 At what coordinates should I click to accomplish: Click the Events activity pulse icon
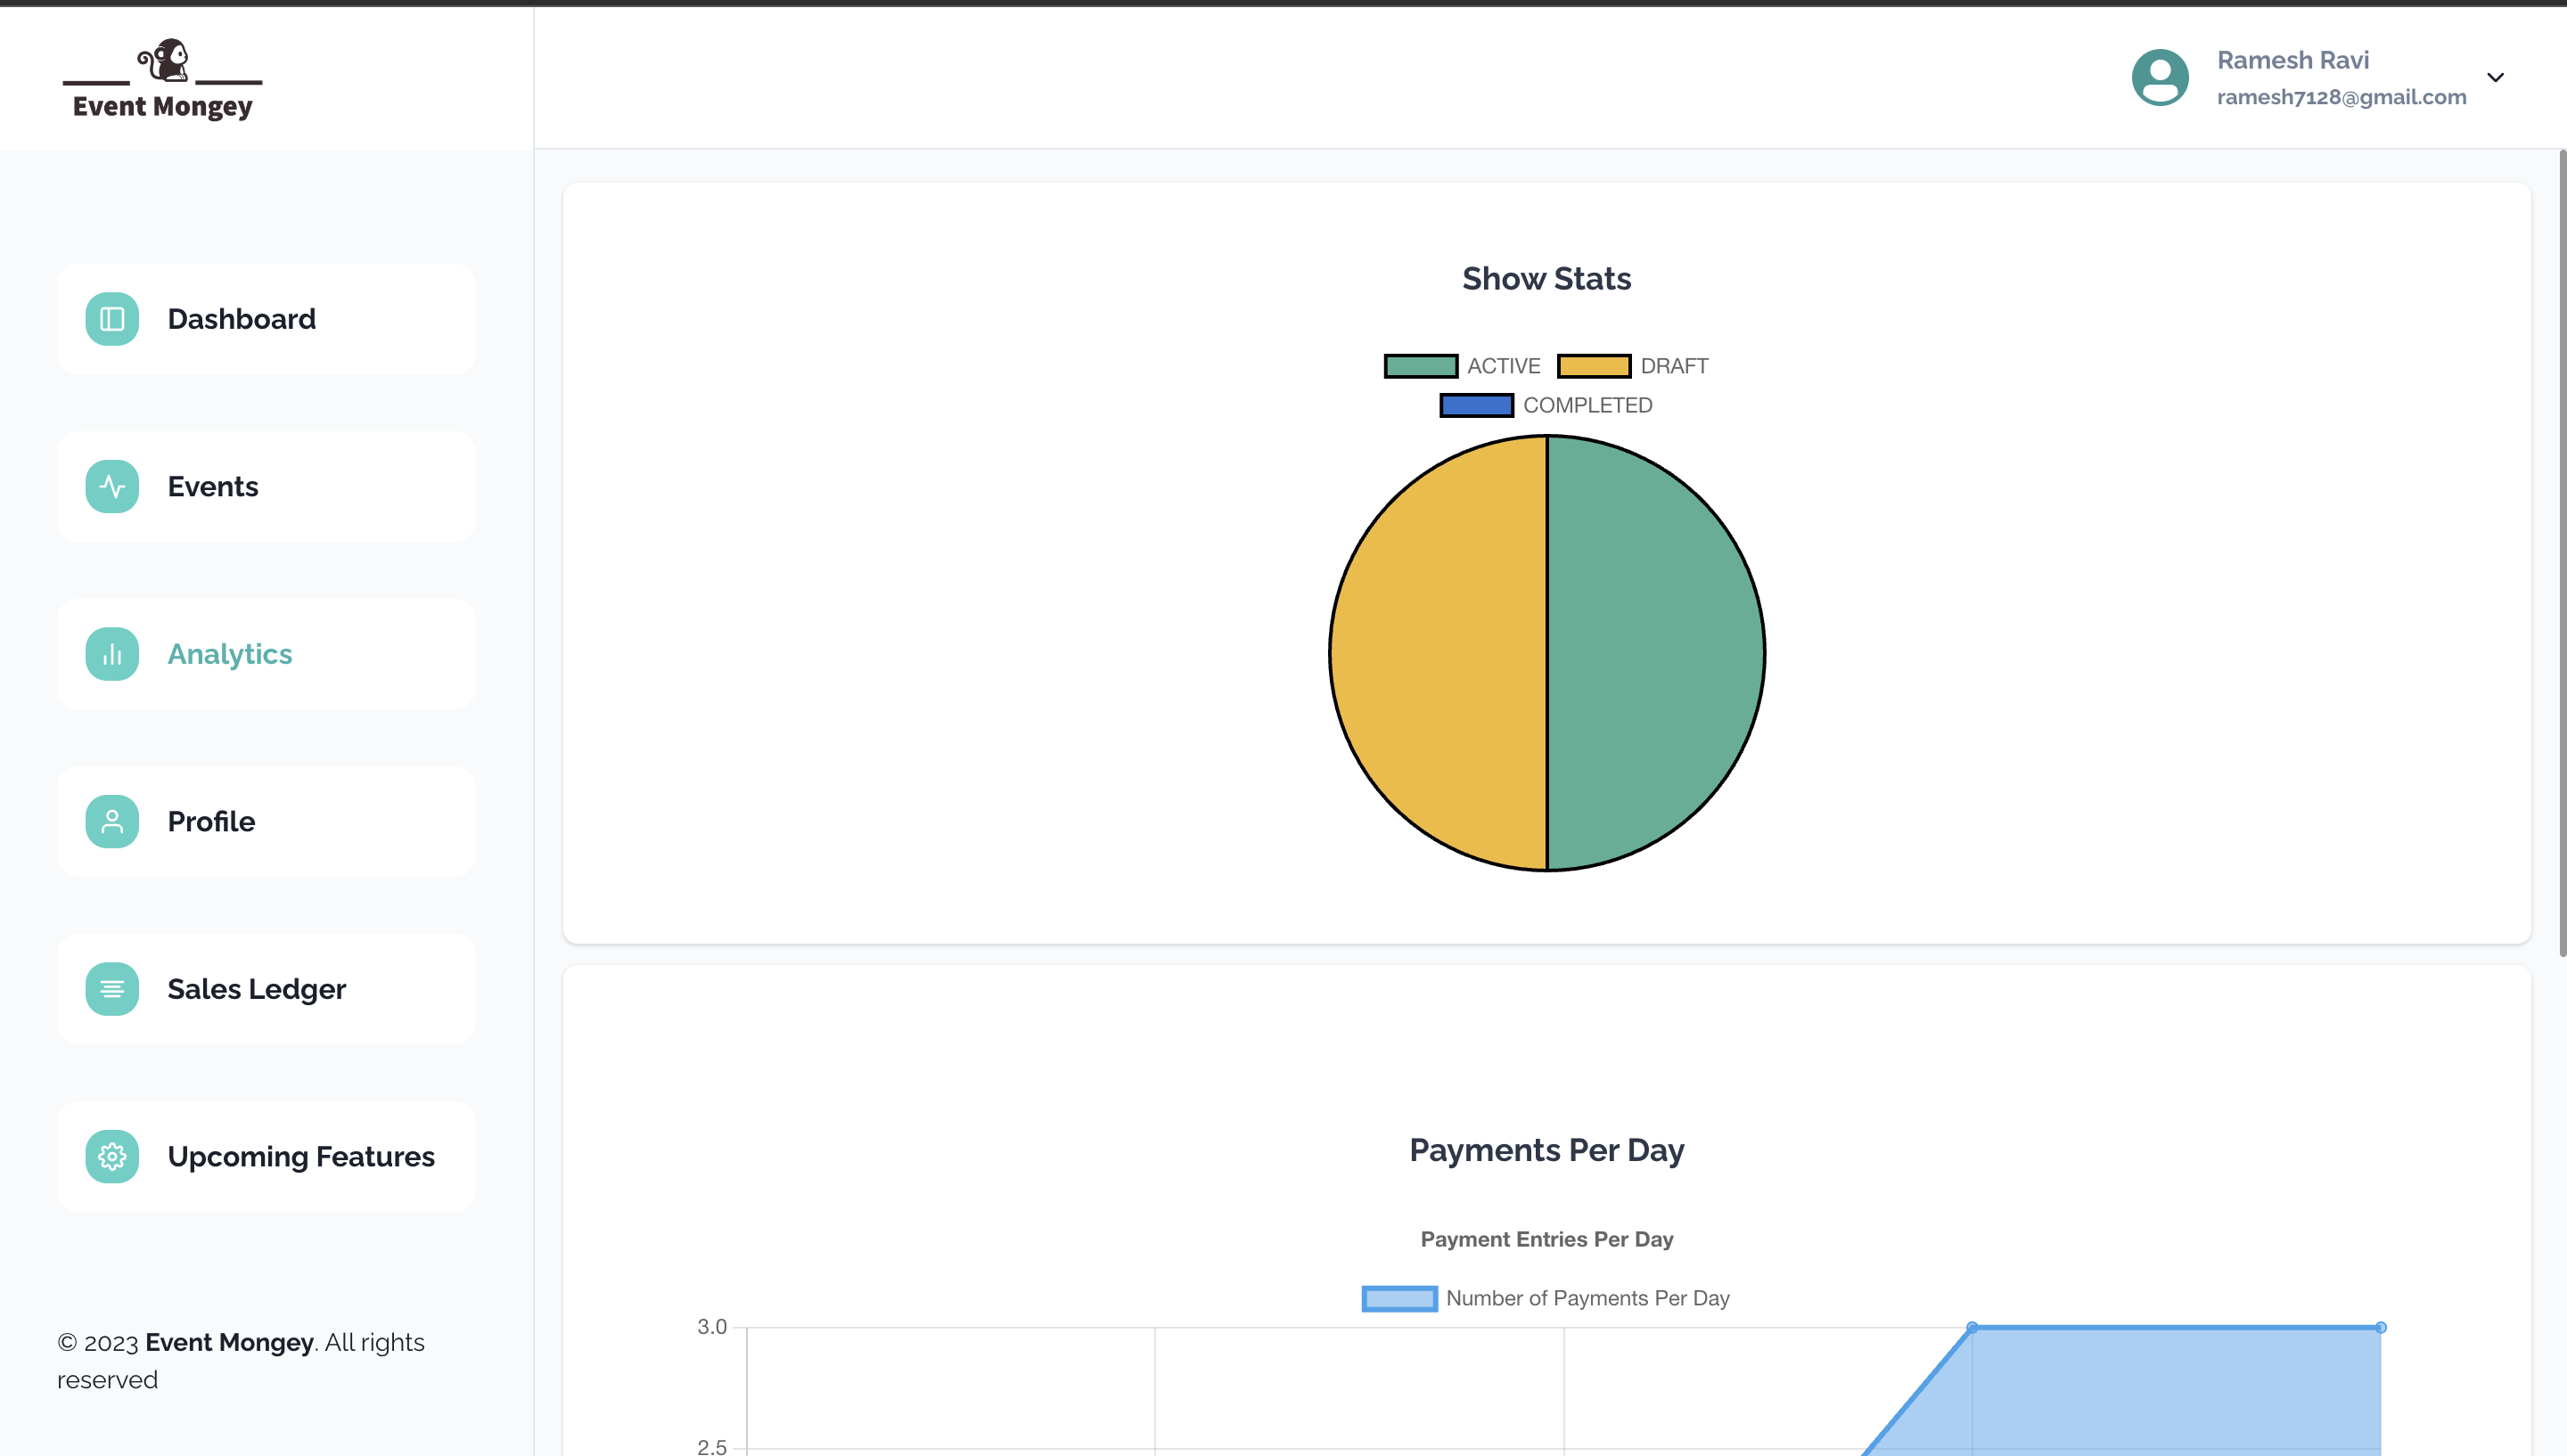112,486
